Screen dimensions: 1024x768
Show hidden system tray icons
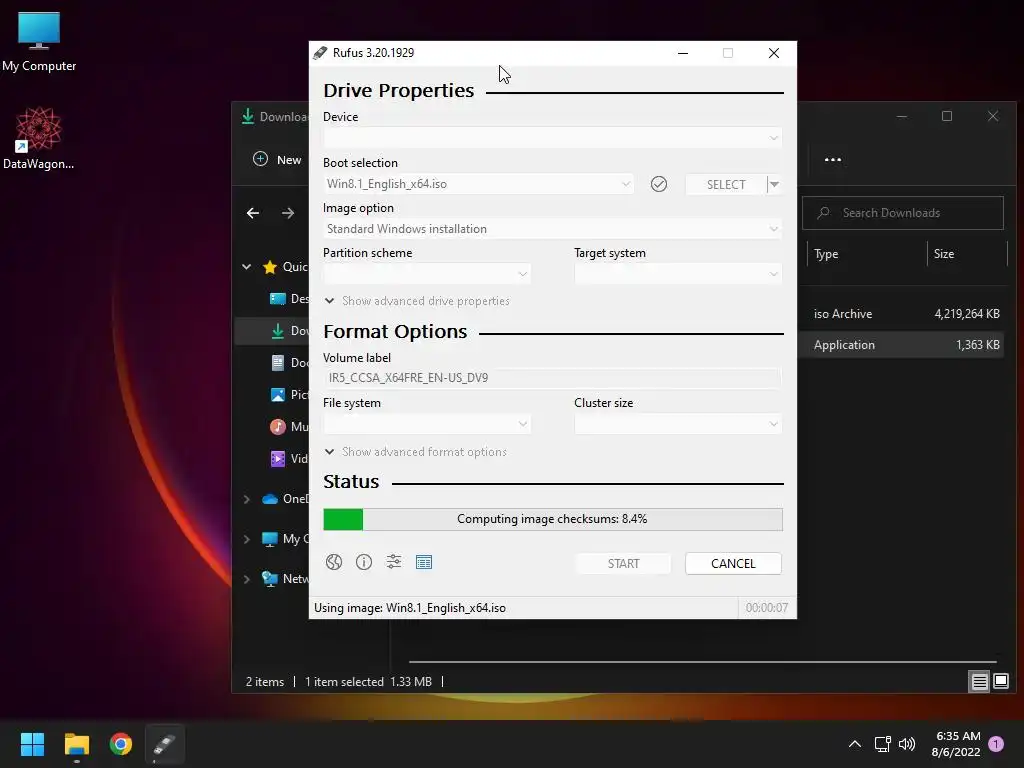(x=854, y=744)
